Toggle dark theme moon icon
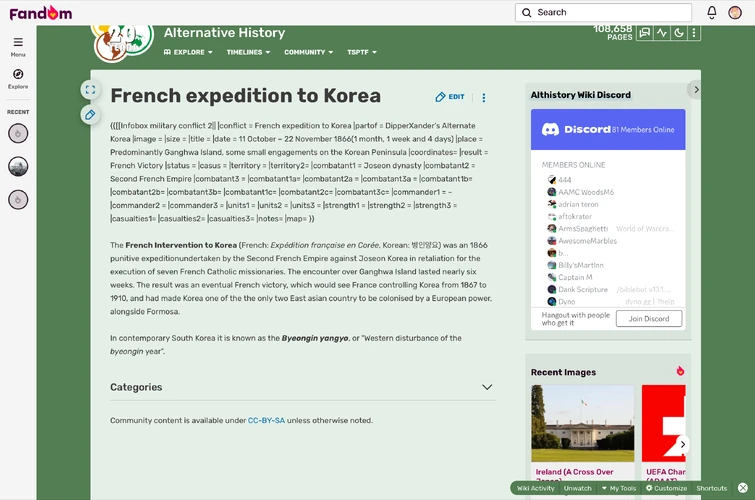 (678, 33)
